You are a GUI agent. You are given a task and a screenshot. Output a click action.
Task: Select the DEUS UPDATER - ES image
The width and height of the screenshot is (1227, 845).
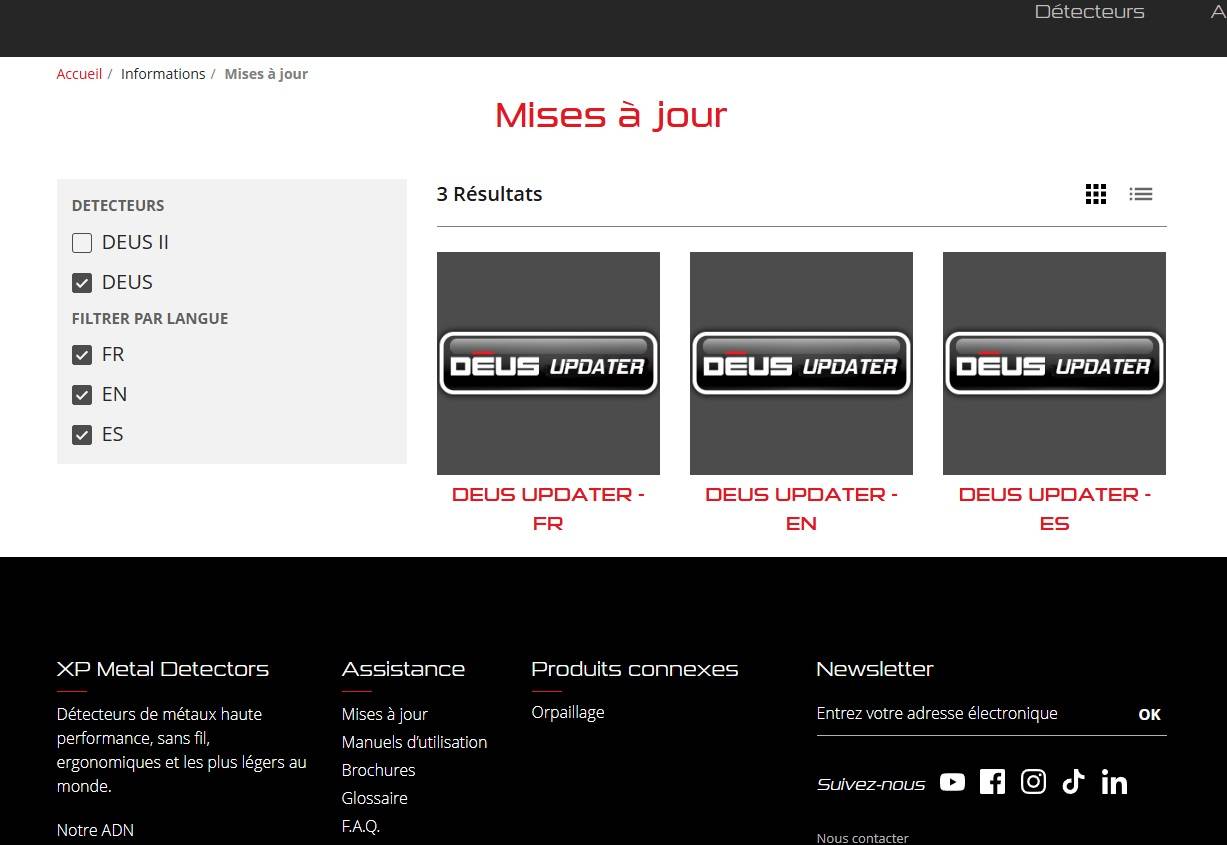coord(1054,363)
